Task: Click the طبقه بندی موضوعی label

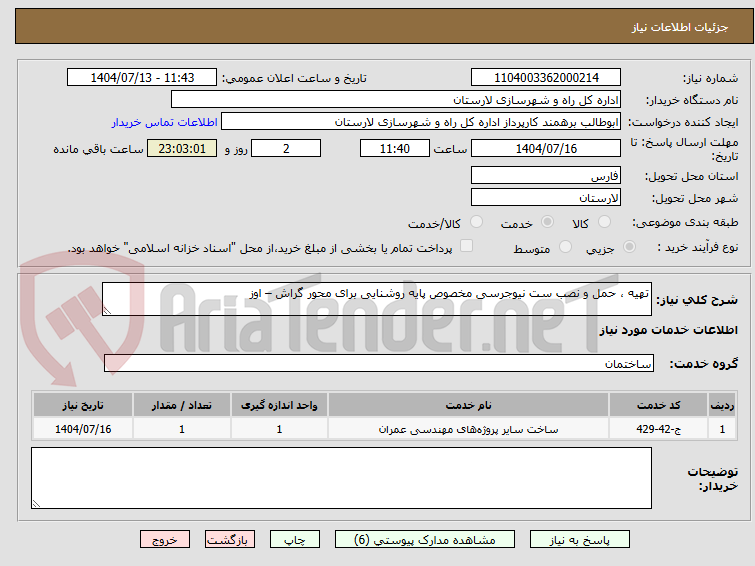Action: [x=685, y=223]
